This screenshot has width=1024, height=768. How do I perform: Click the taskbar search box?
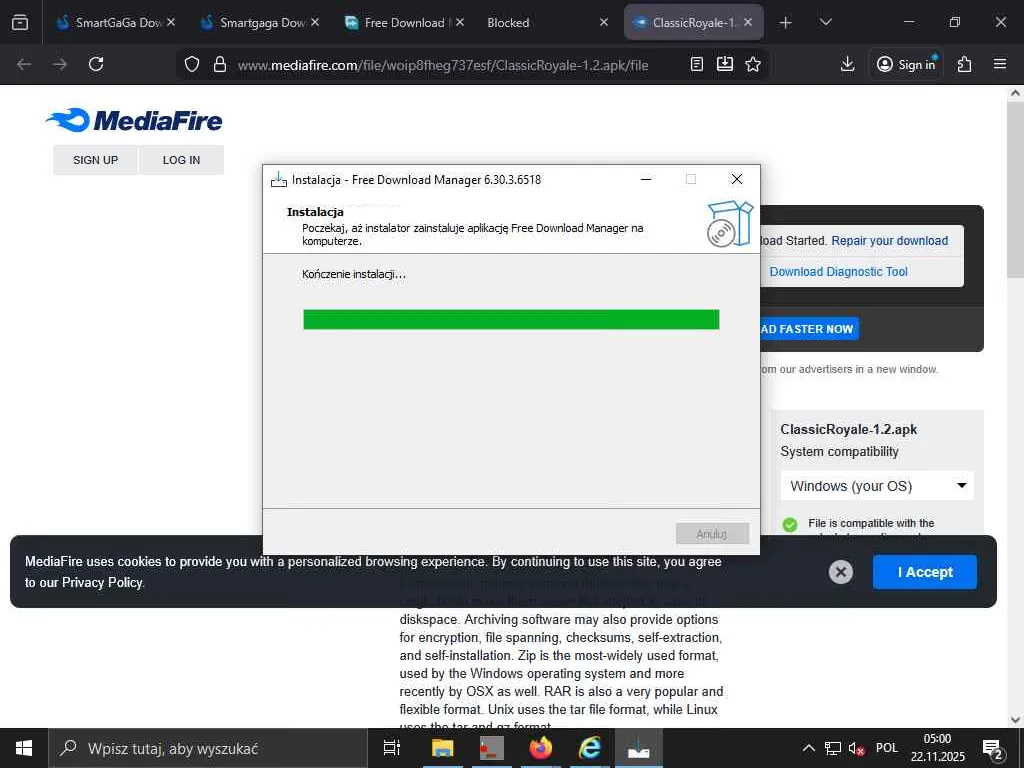tap(208, 748)
